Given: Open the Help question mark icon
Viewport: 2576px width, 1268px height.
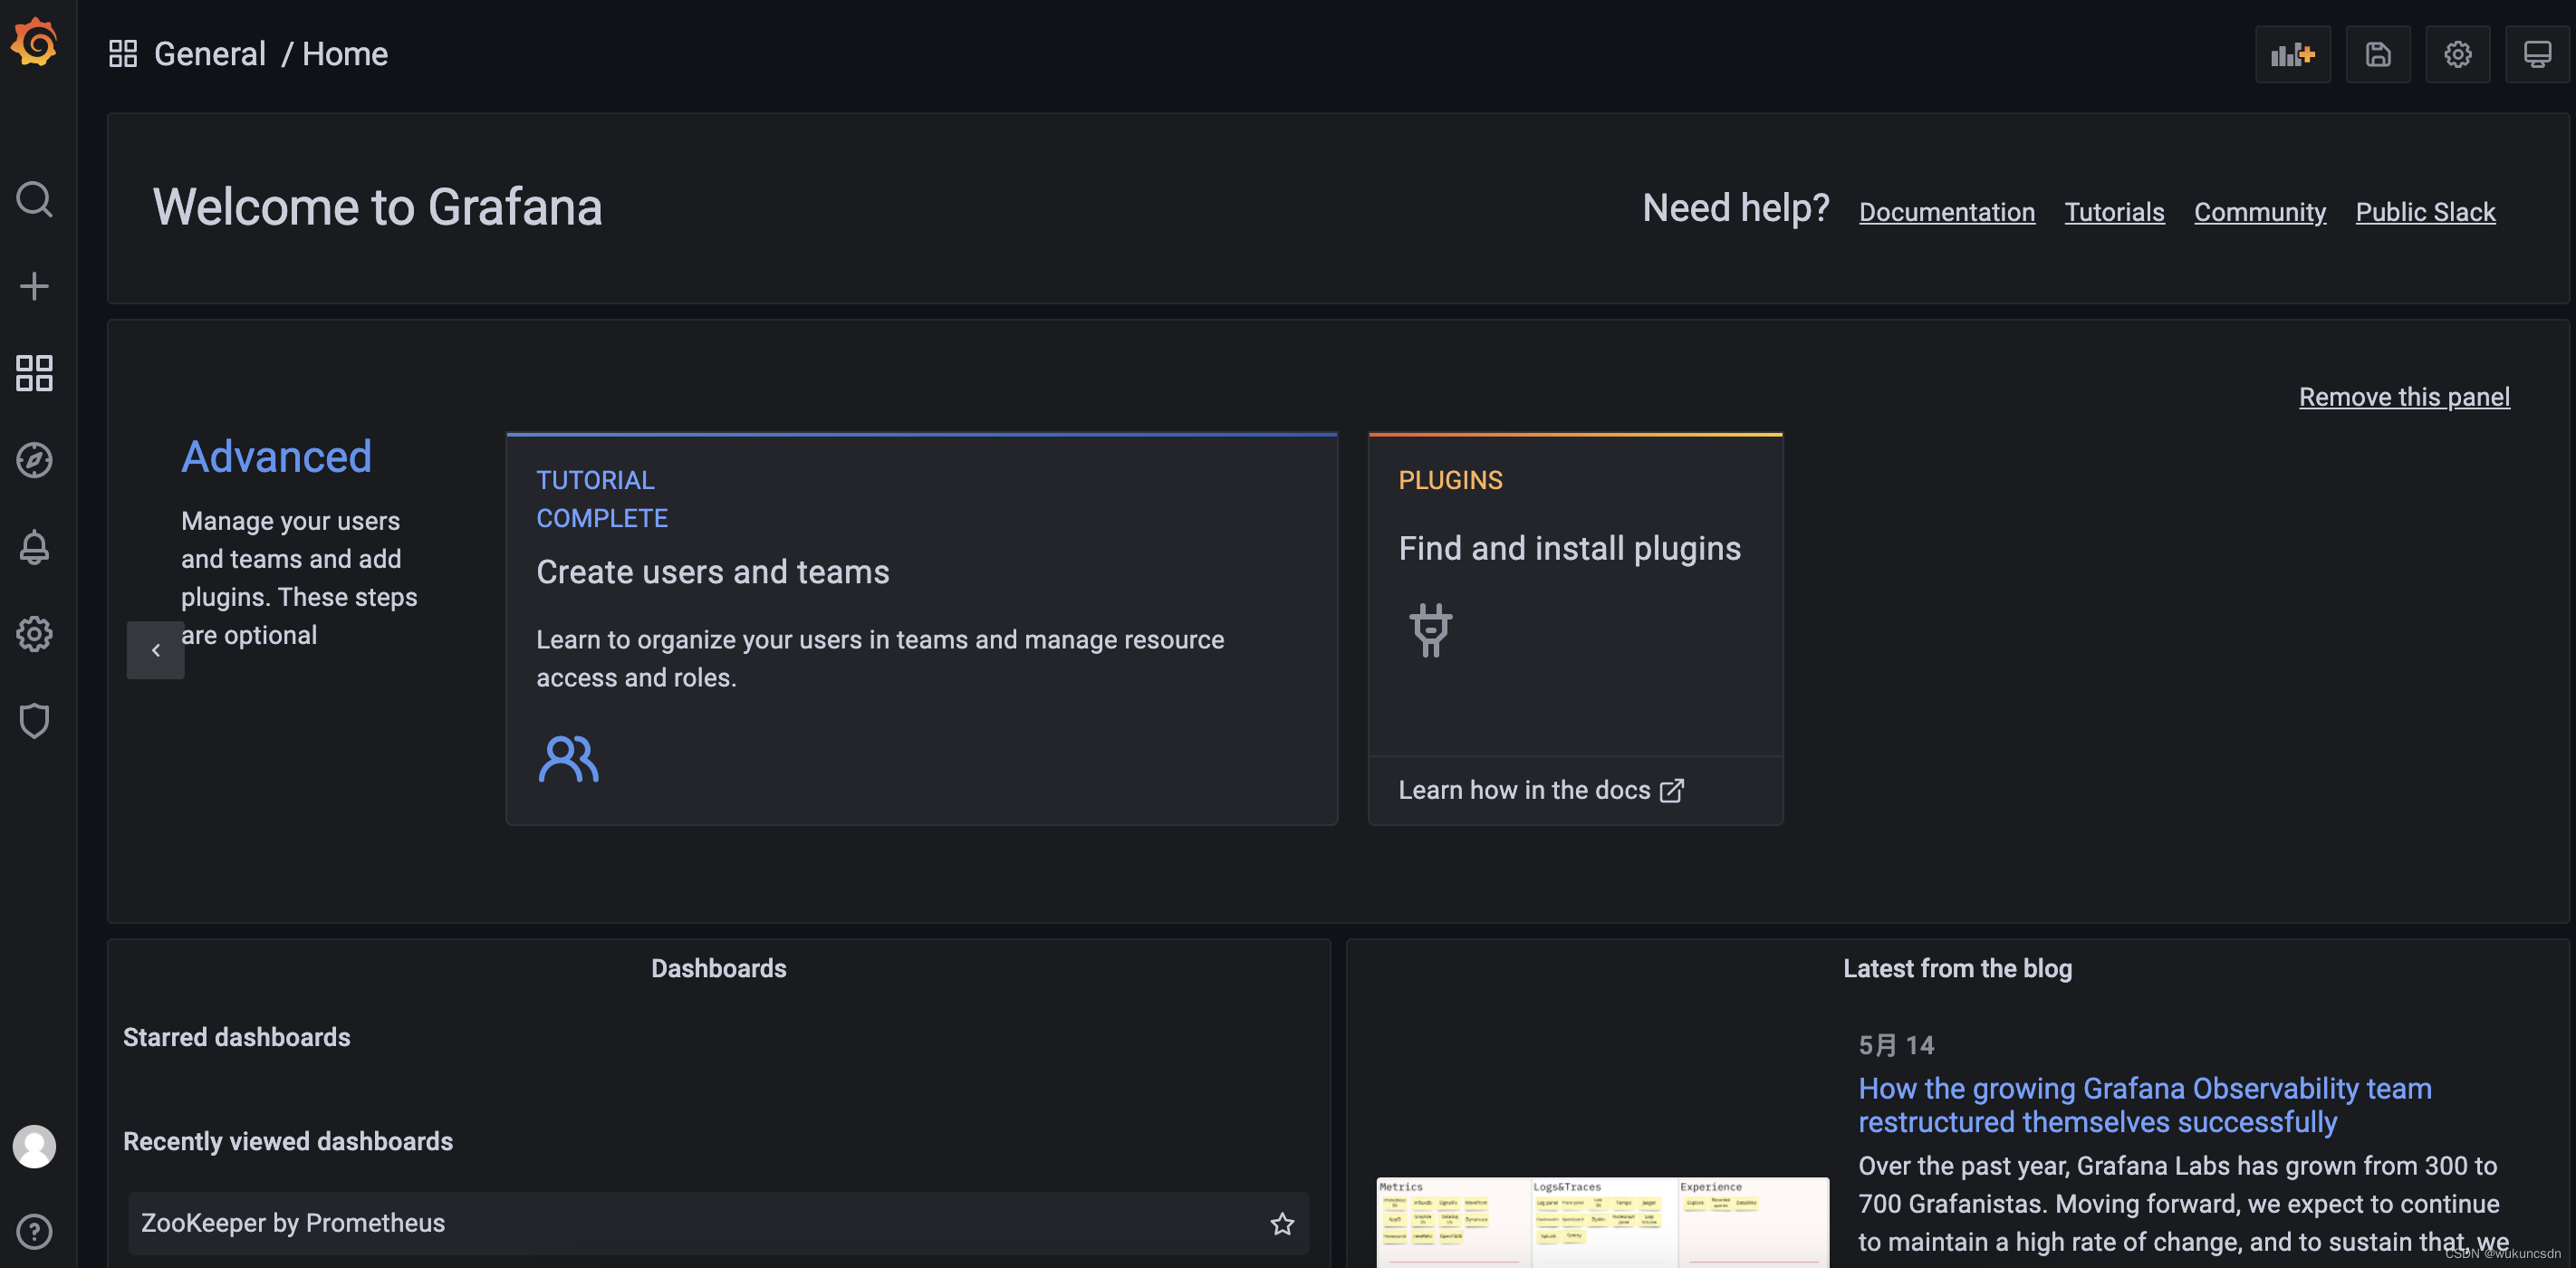Looking at the screenshot, I should click(x=34, y=1231).
